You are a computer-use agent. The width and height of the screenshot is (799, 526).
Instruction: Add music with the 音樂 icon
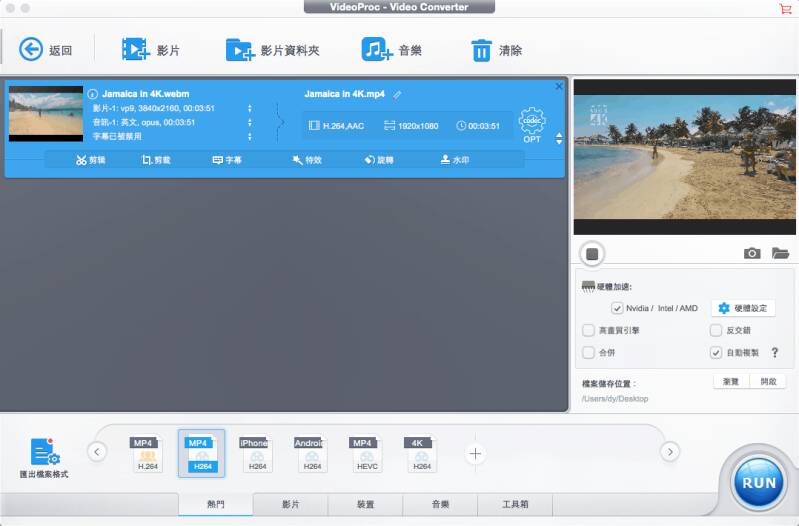[377, 49]
